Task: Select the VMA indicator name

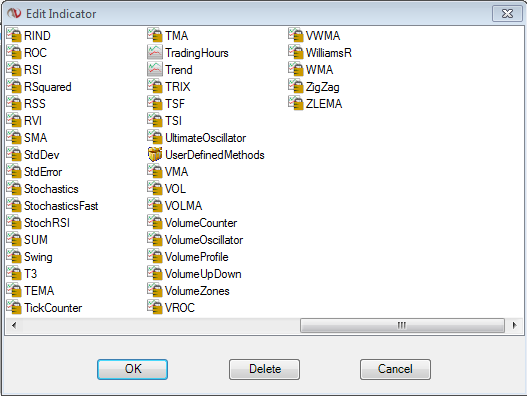Action: [x=176, y=172]
